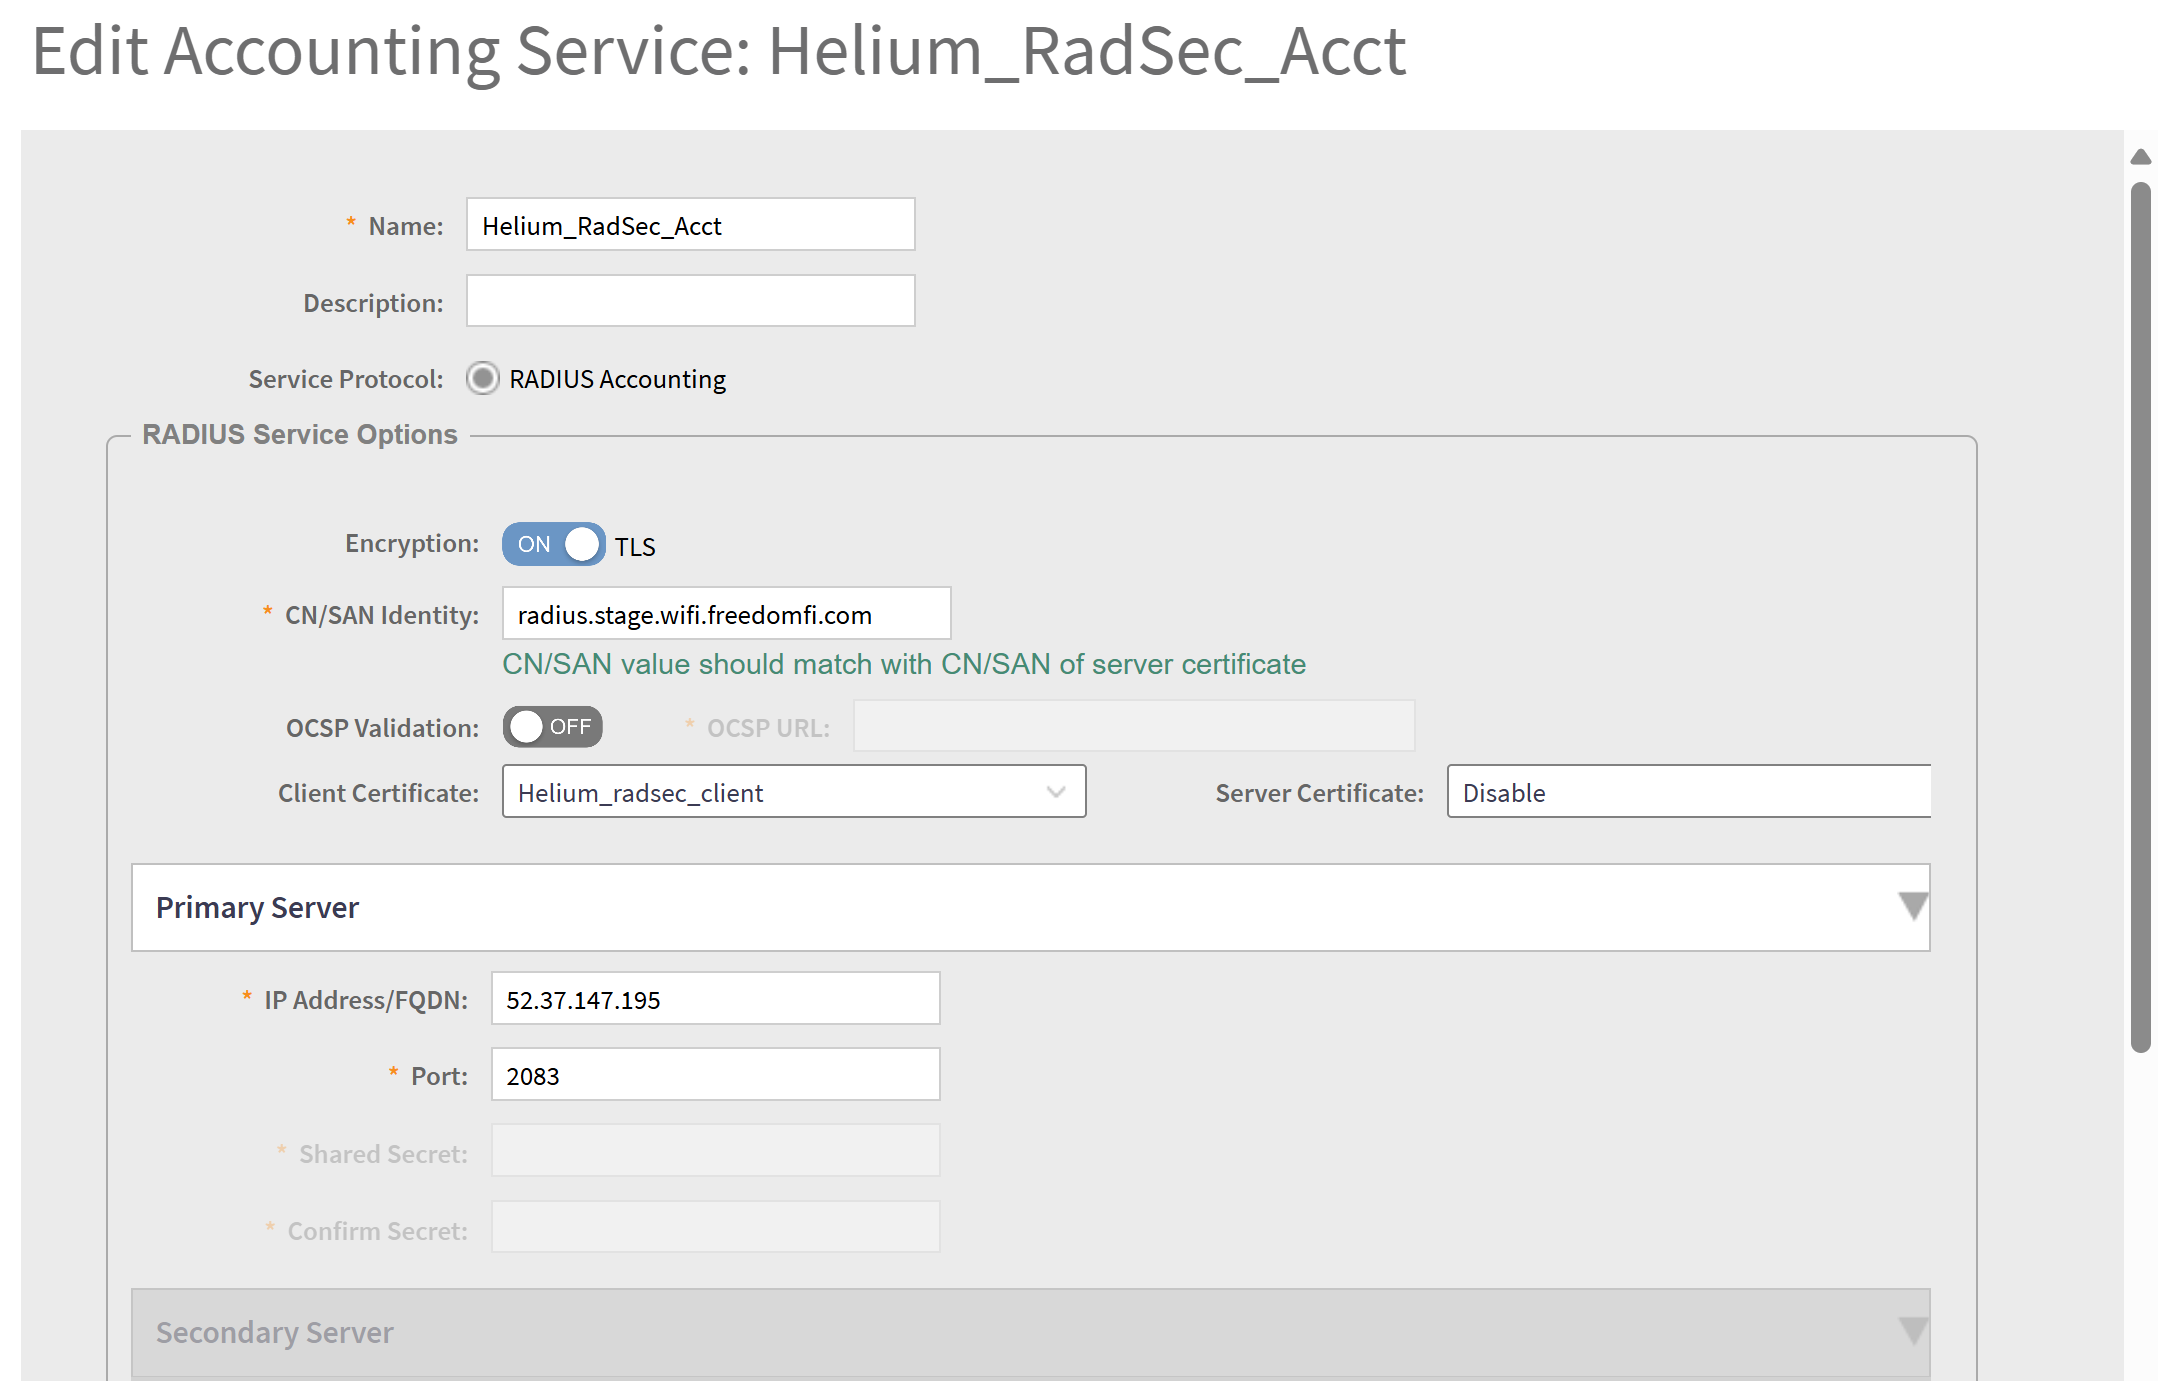Expand the Secondary Server panel header

coord(1030,1332)
